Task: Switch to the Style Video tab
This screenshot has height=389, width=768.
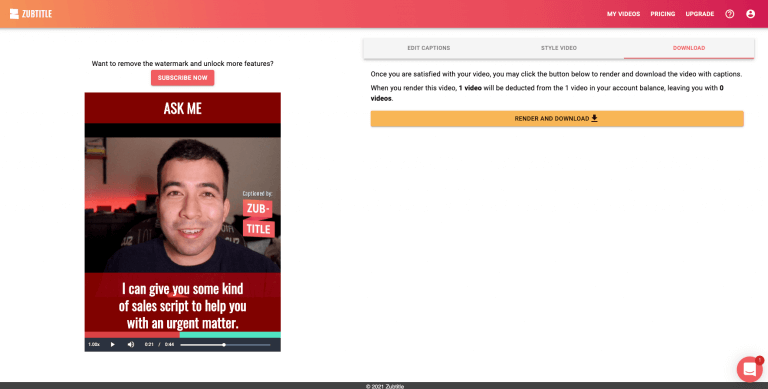Action: 559,48
